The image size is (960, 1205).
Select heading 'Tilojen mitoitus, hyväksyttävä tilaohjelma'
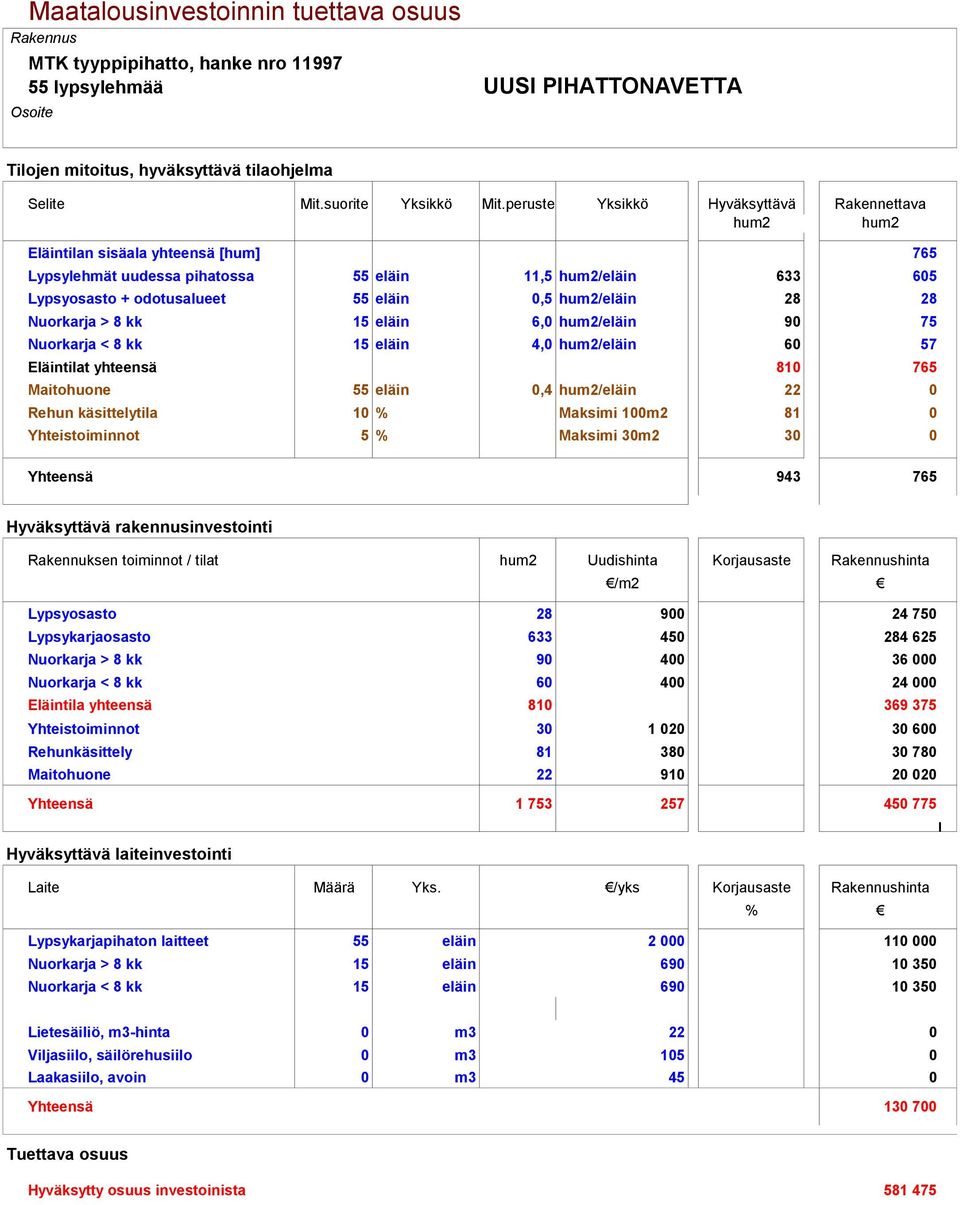(x=170, y=171)
